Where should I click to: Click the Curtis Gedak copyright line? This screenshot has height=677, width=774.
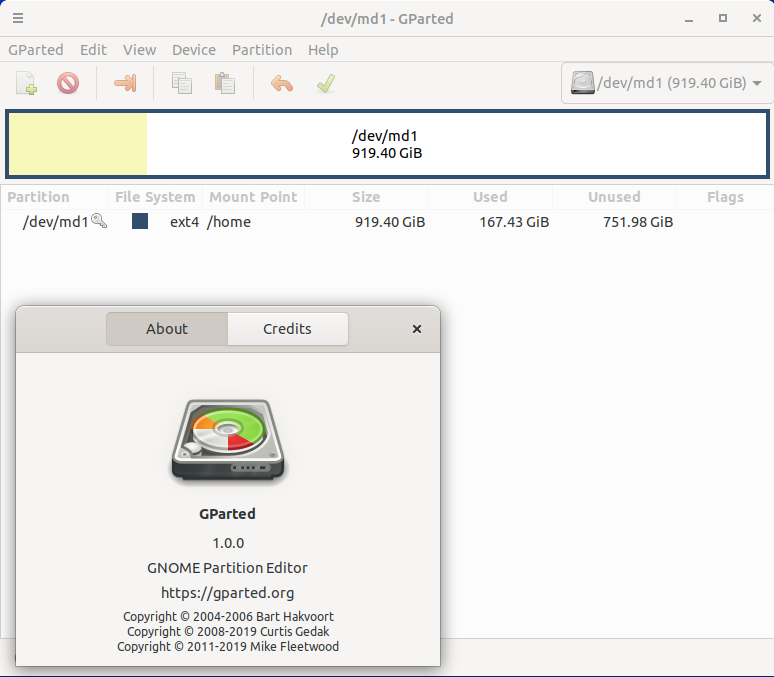coord(228,632)
